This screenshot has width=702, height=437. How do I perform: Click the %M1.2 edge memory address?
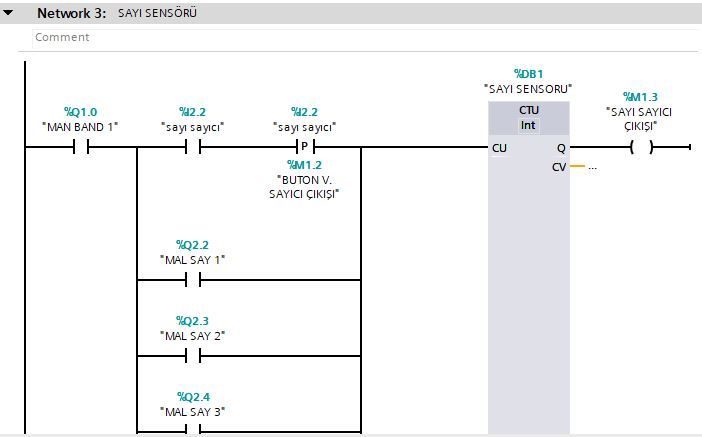tap(304, 165)
